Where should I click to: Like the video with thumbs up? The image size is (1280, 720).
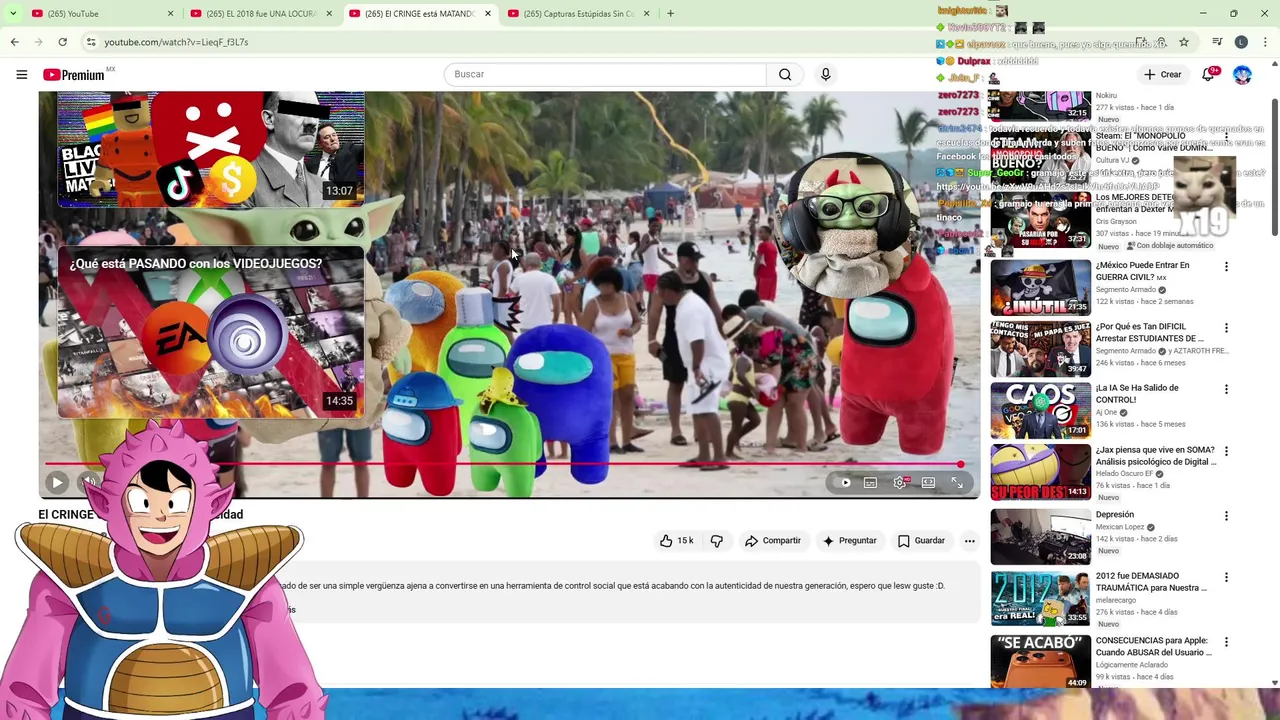click(x=666, y=540)
